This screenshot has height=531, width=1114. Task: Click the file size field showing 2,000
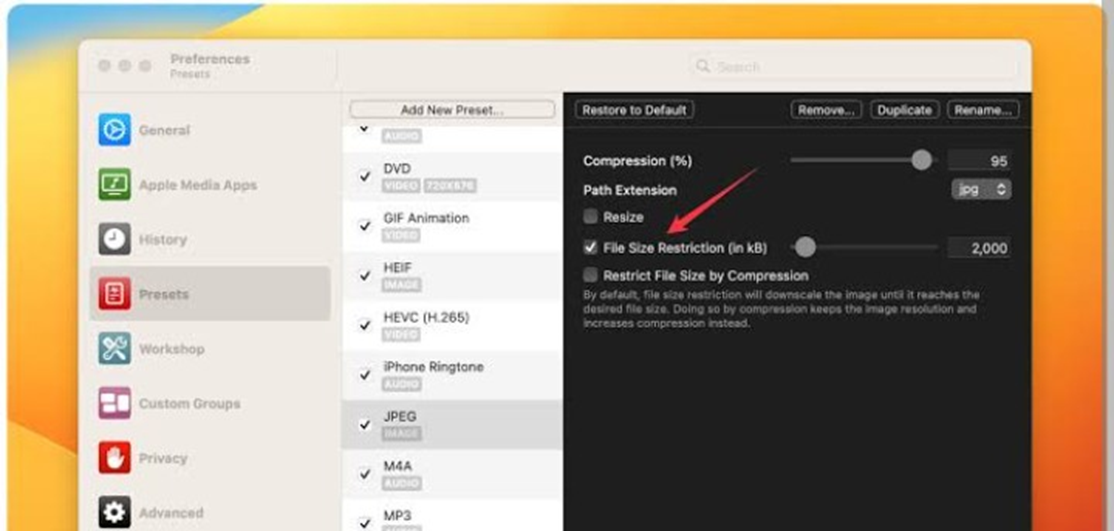click(x=980, y=248)
